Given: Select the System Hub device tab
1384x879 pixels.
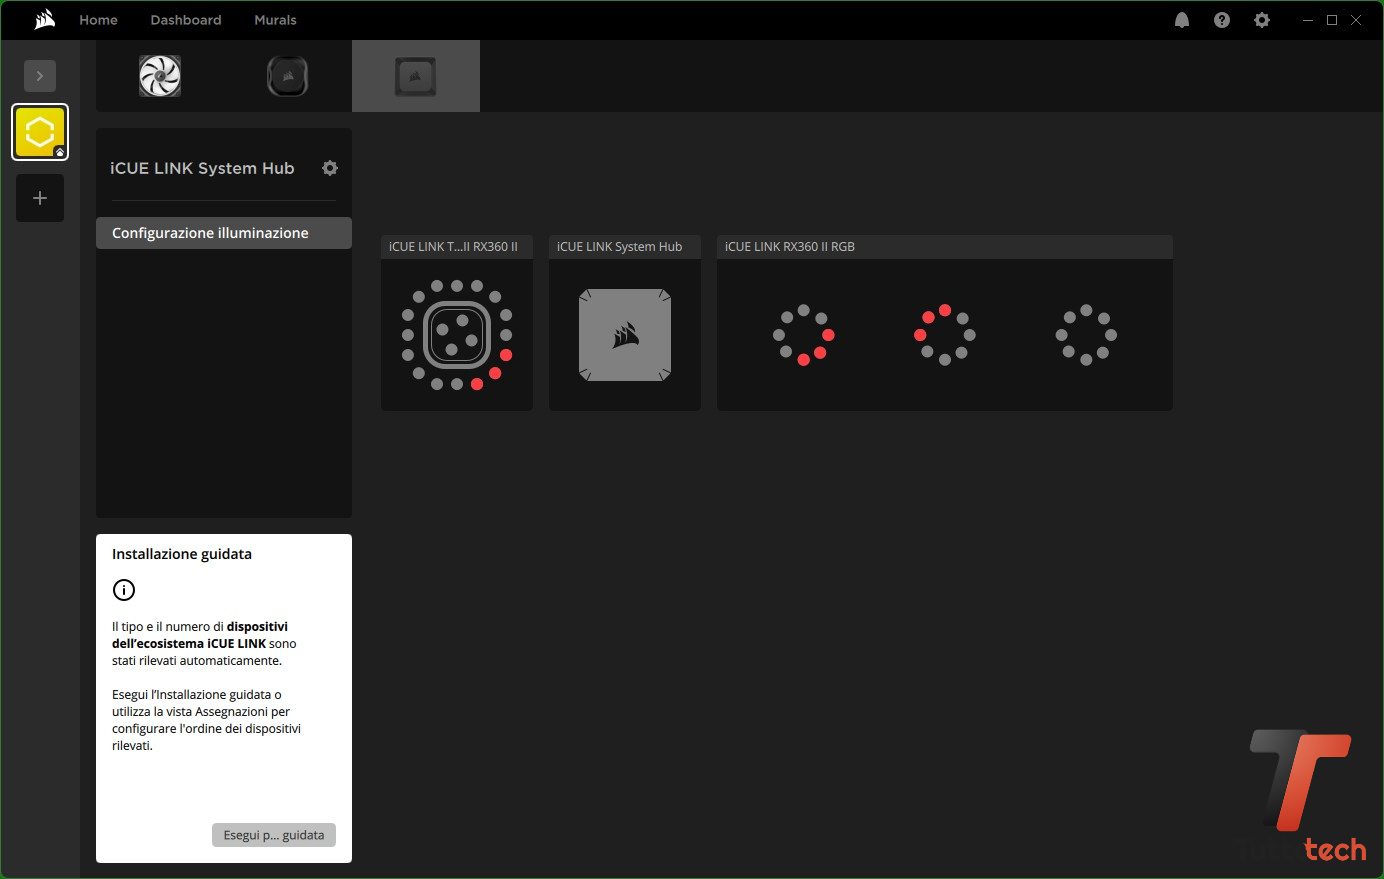Looking at the screenshot, I should click(x=416, y=76).
